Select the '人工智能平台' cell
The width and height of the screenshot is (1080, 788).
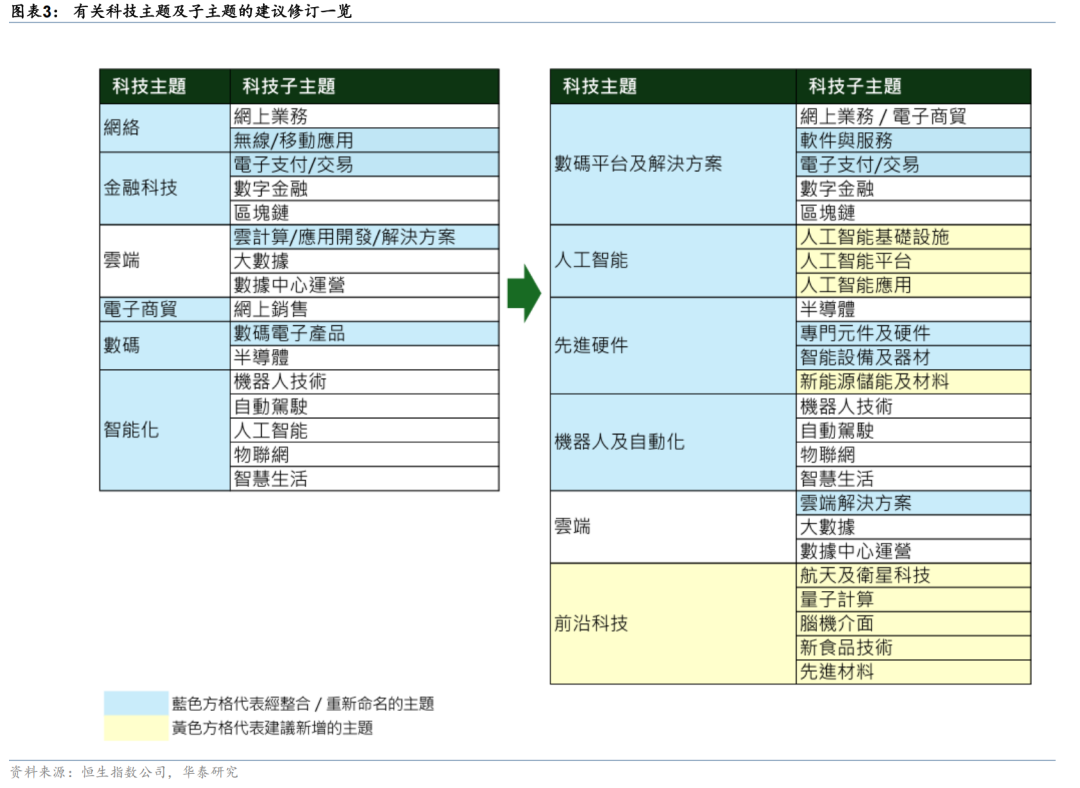pos(913,261)
